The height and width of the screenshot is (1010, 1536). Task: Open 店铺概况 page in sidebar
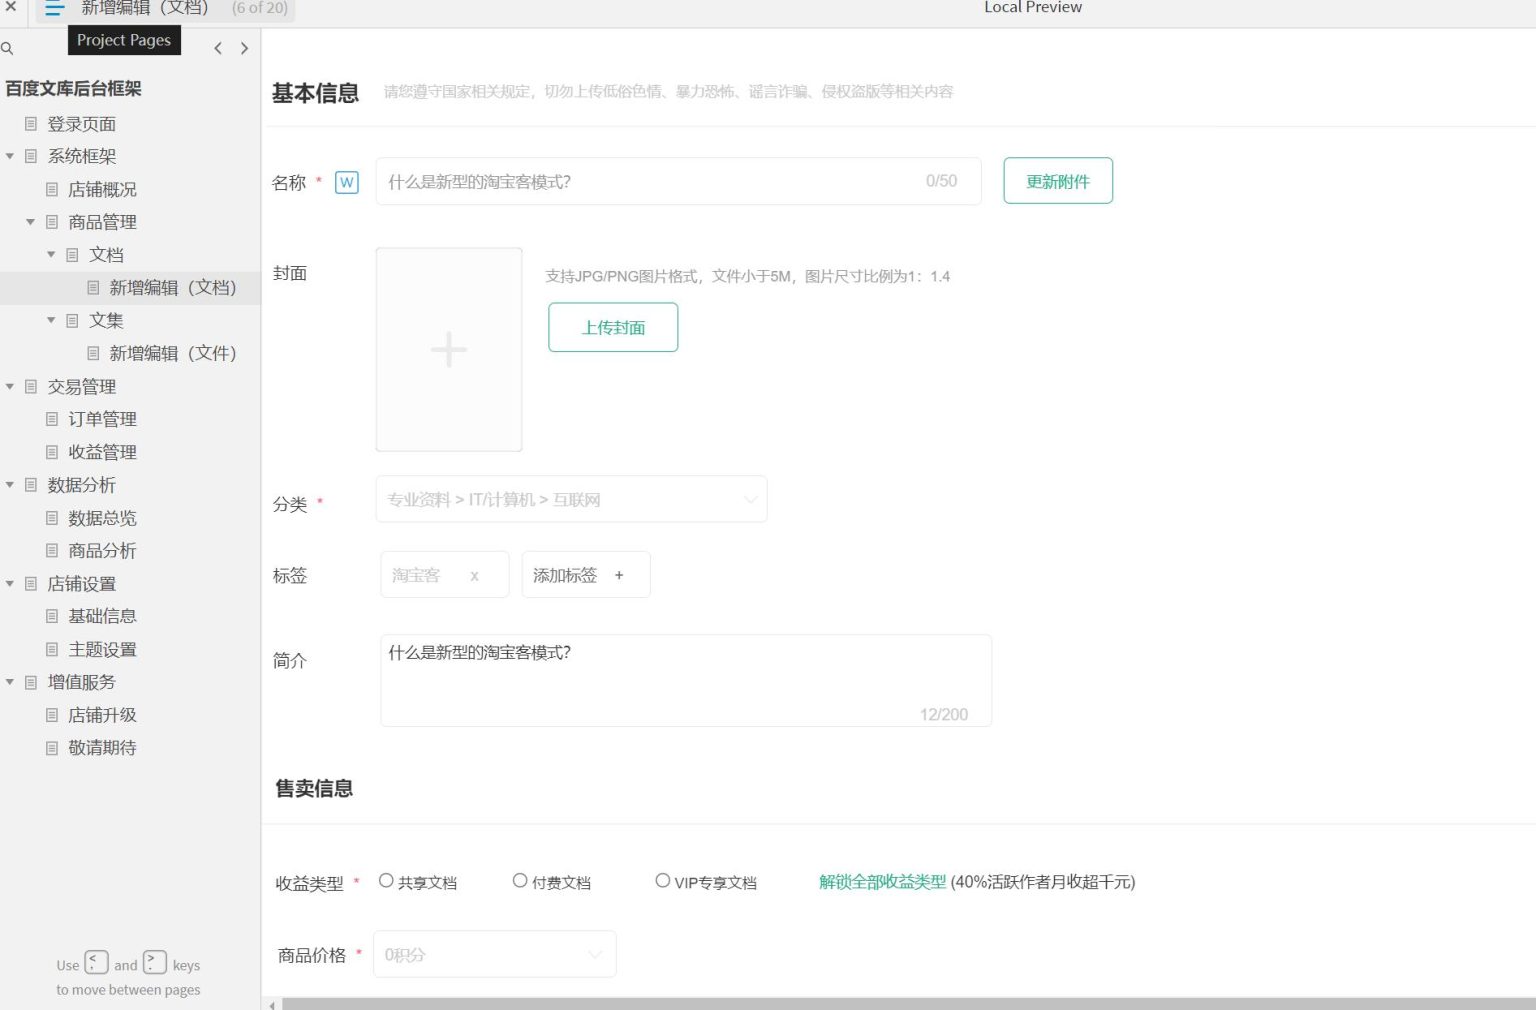click(102, 189)
